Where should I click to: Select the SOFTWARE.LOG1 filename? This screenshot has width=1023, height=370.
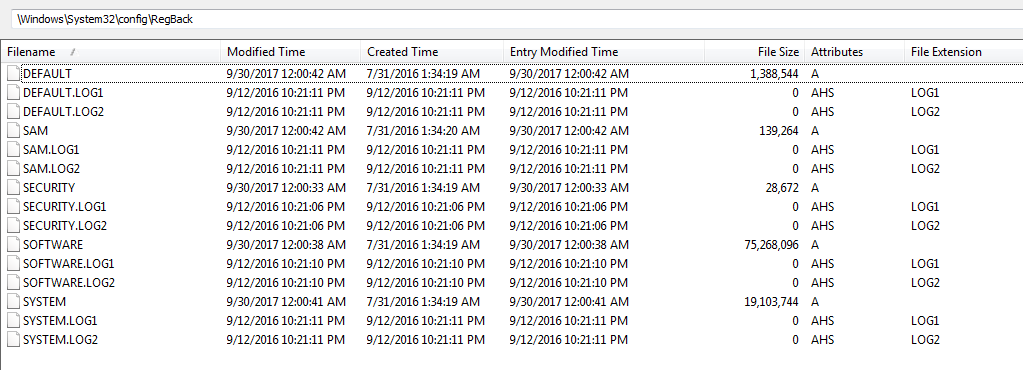tap(69, 264)
